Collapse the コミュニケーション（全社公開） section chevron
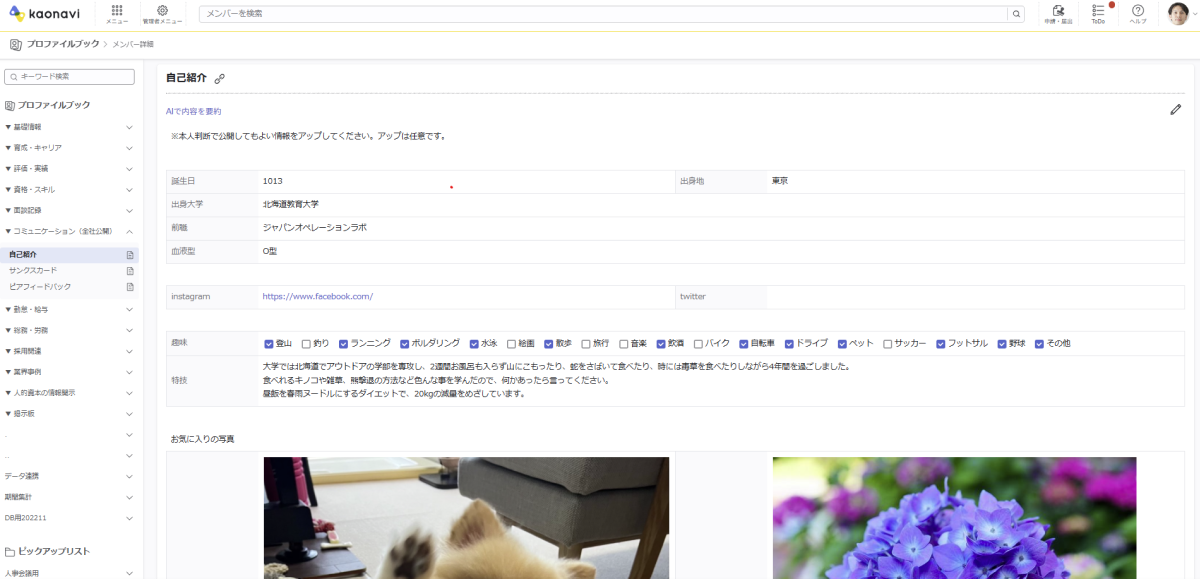The height and width of the screenshot is (580, 1200). pyautogui.click(x=129, y=232)
